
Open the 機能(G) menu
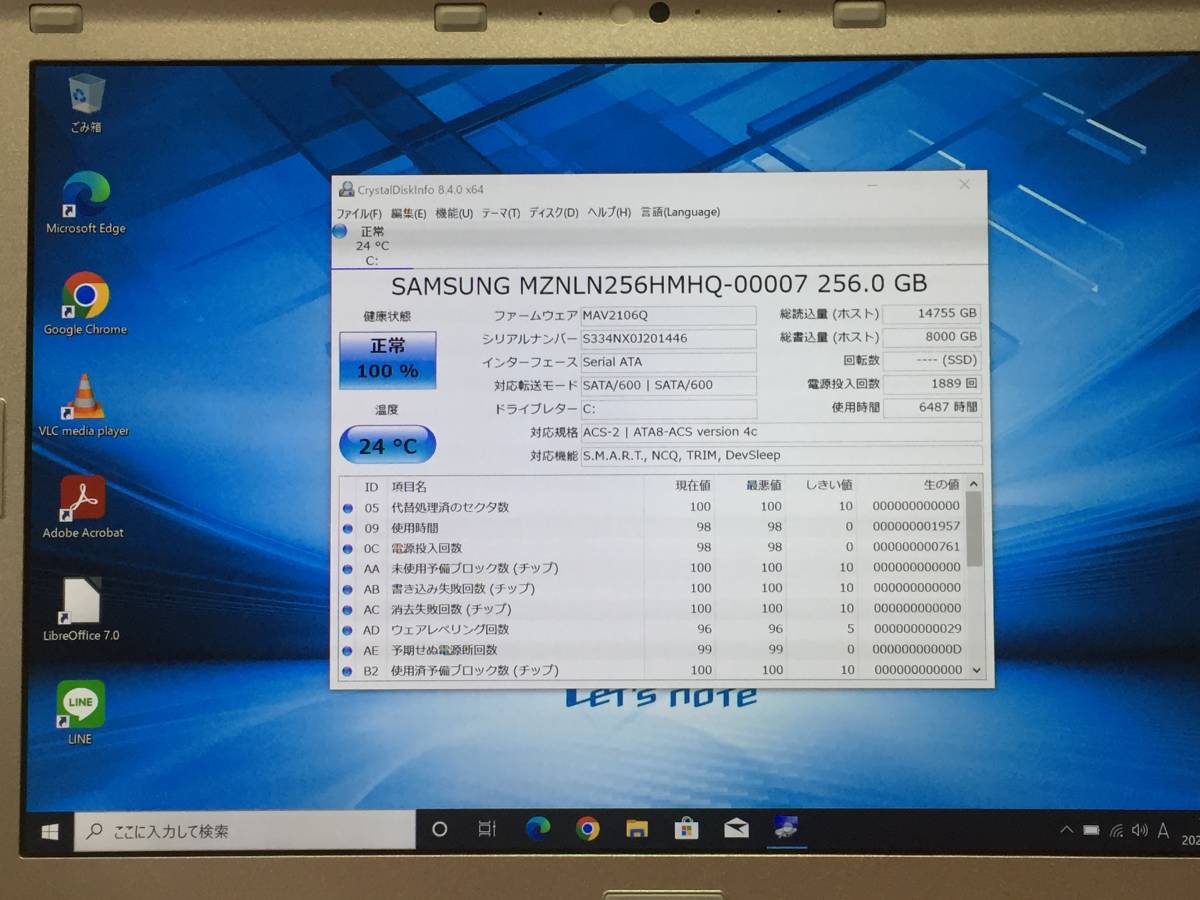point(454,213)
